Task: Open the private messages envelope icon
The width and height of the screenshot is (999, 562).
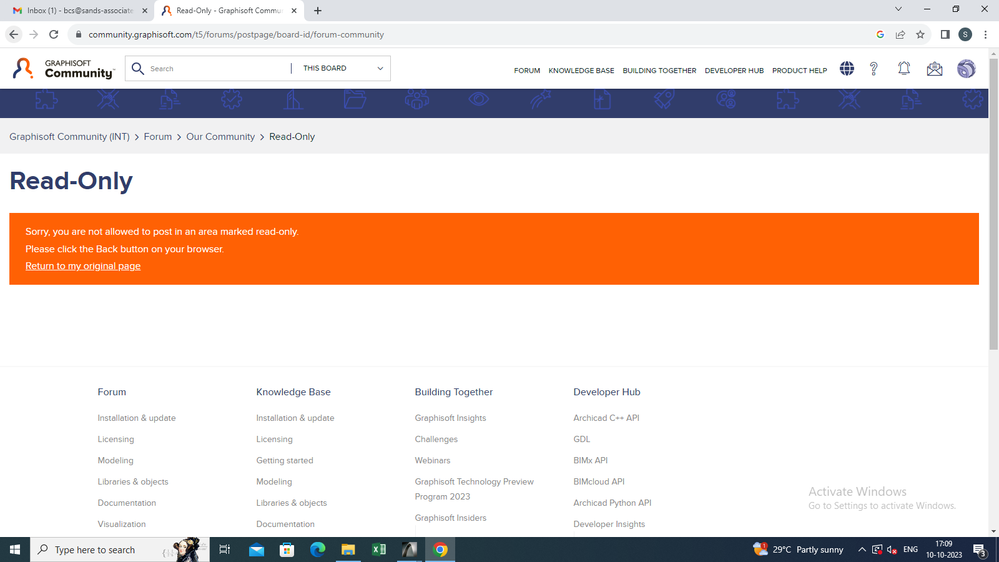Action: (934, 69)
